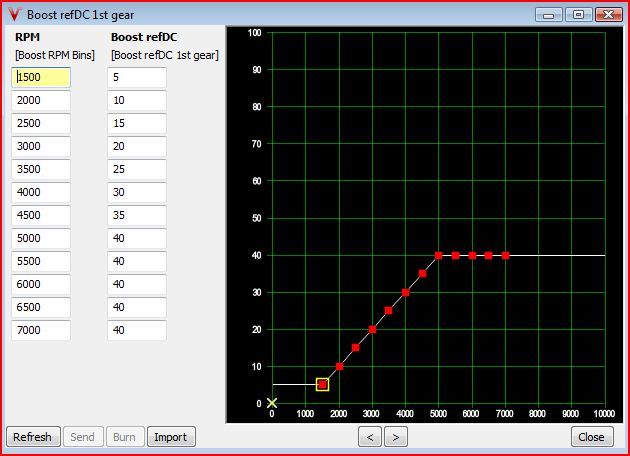Select the 6000 RPM input field
Screen dimensions: 630x456
tap(41, 284)
